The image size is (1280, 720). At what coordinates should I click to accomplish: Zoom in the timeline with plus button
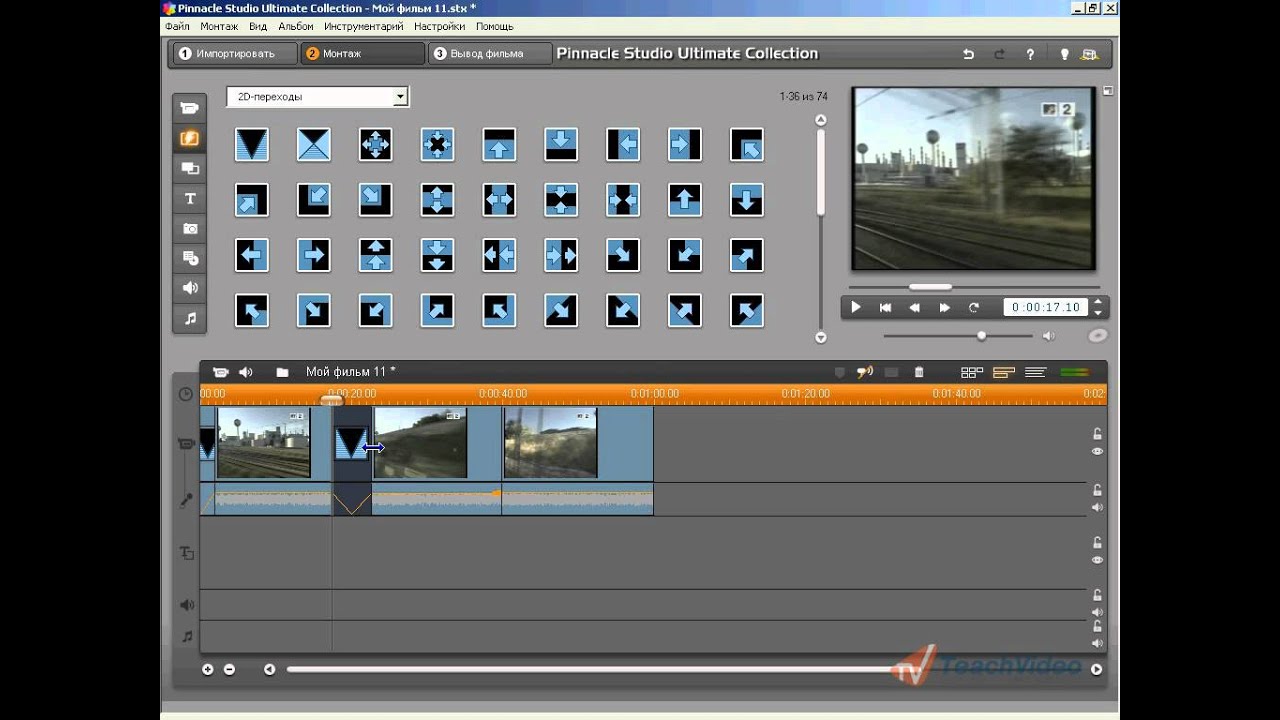[x=208, y=669]
